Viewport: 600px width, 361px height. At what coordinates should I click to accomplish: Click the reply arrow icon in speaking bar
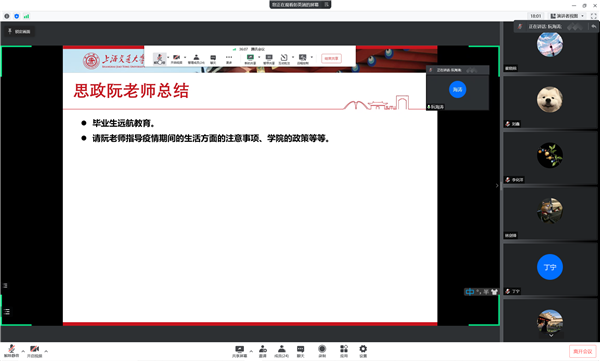[593, 26]
